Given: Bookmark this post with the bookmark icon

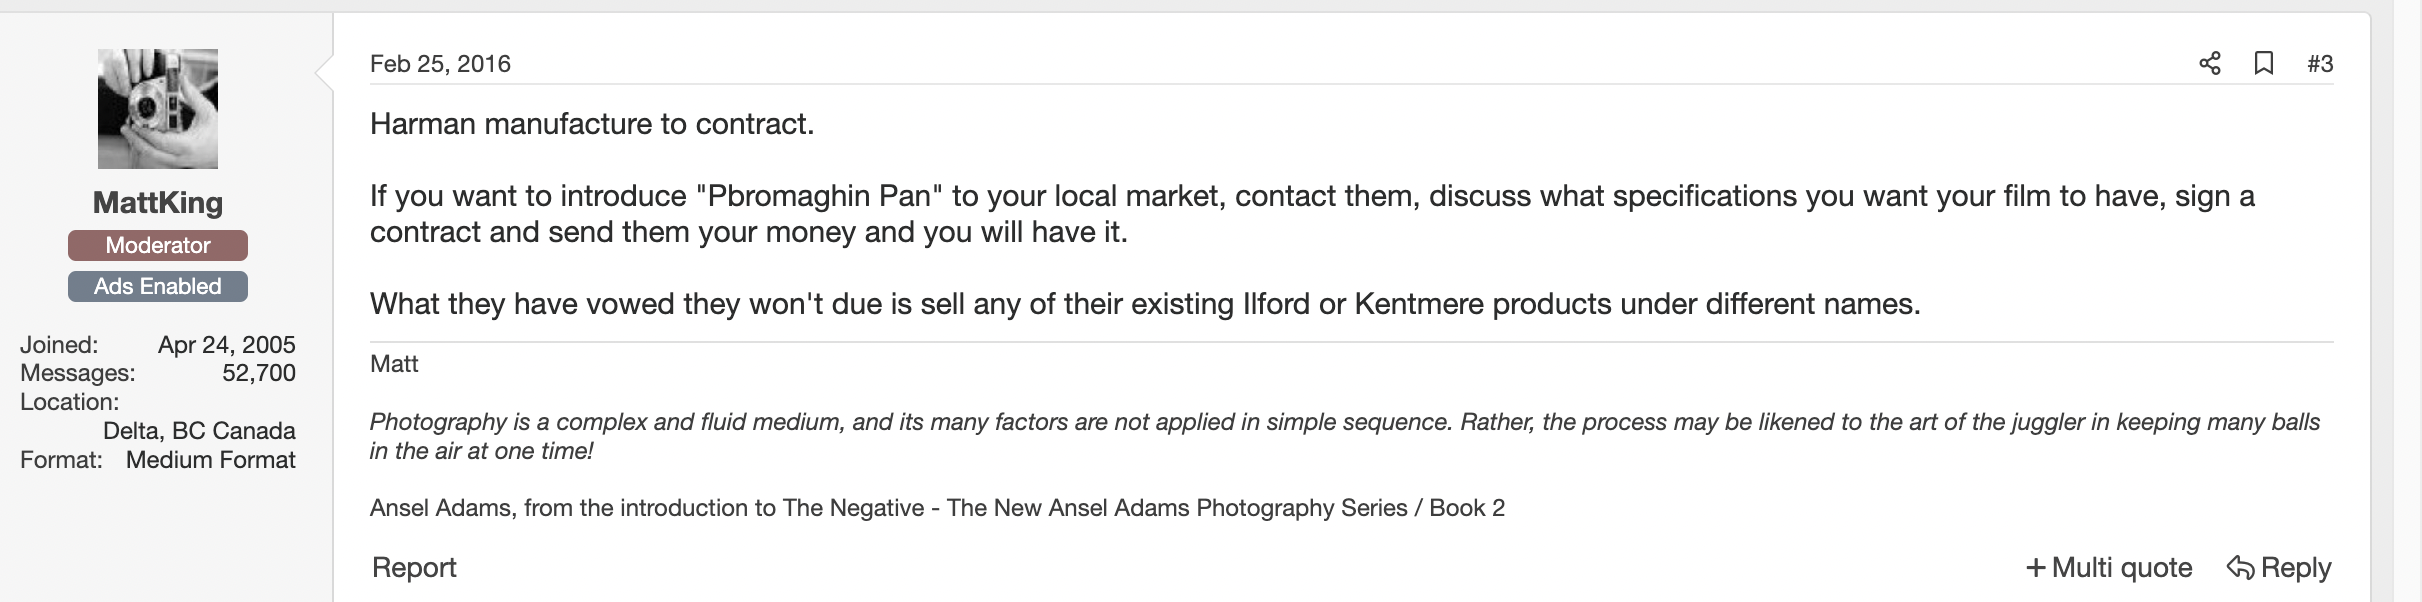Looking at the screenshot, I should (2264, 64).
